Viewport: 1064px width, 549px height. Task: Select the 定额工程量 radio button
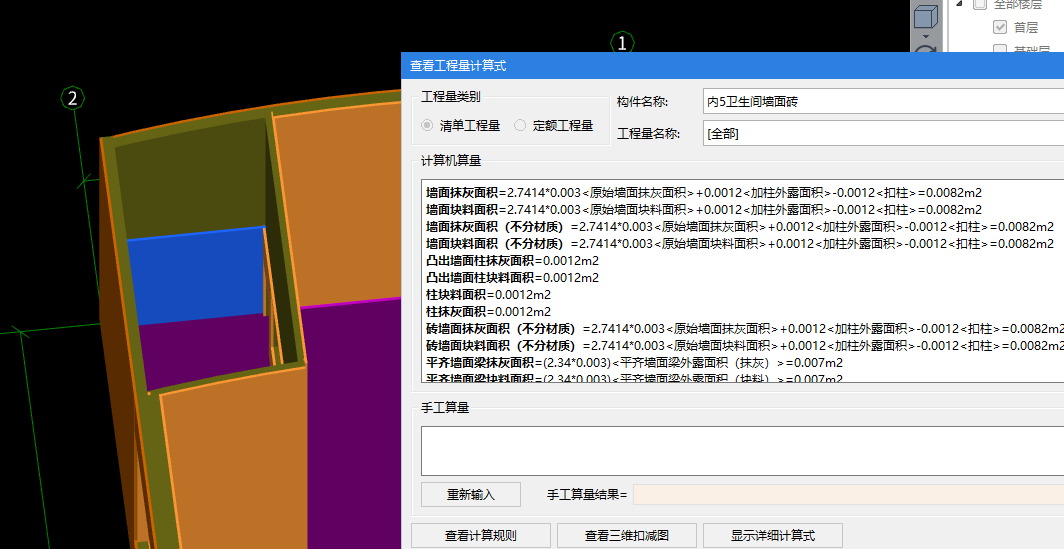[520, 126]
